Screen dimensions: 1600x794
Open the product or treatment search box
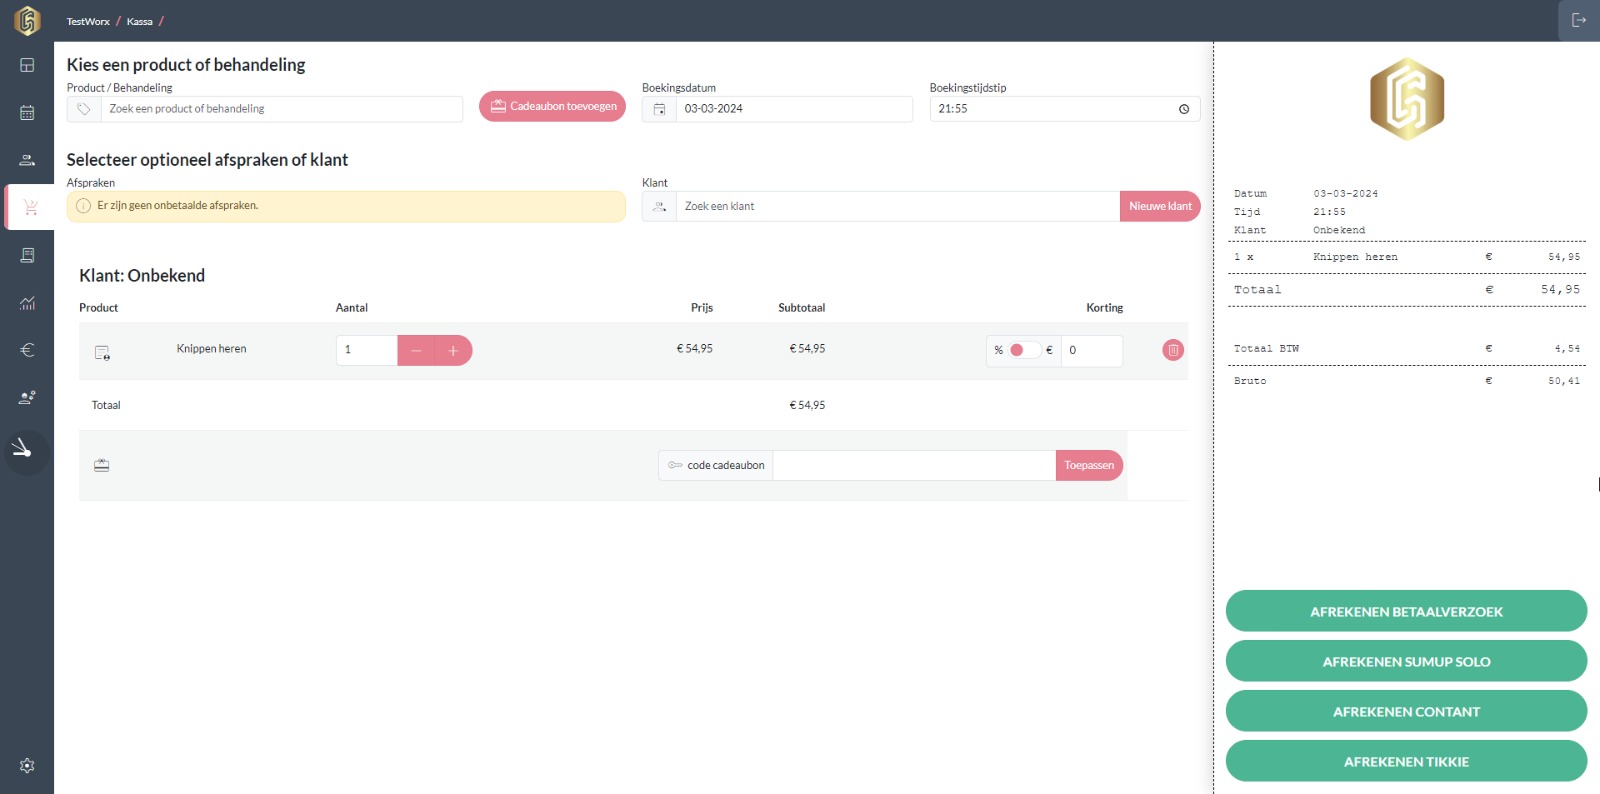[280, 109]
